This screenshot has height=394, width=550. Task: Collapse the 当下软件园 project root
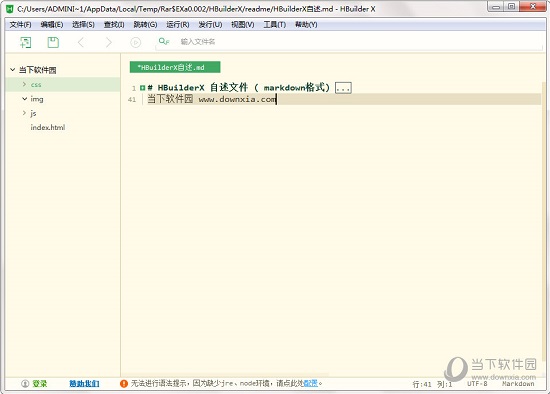13,69
